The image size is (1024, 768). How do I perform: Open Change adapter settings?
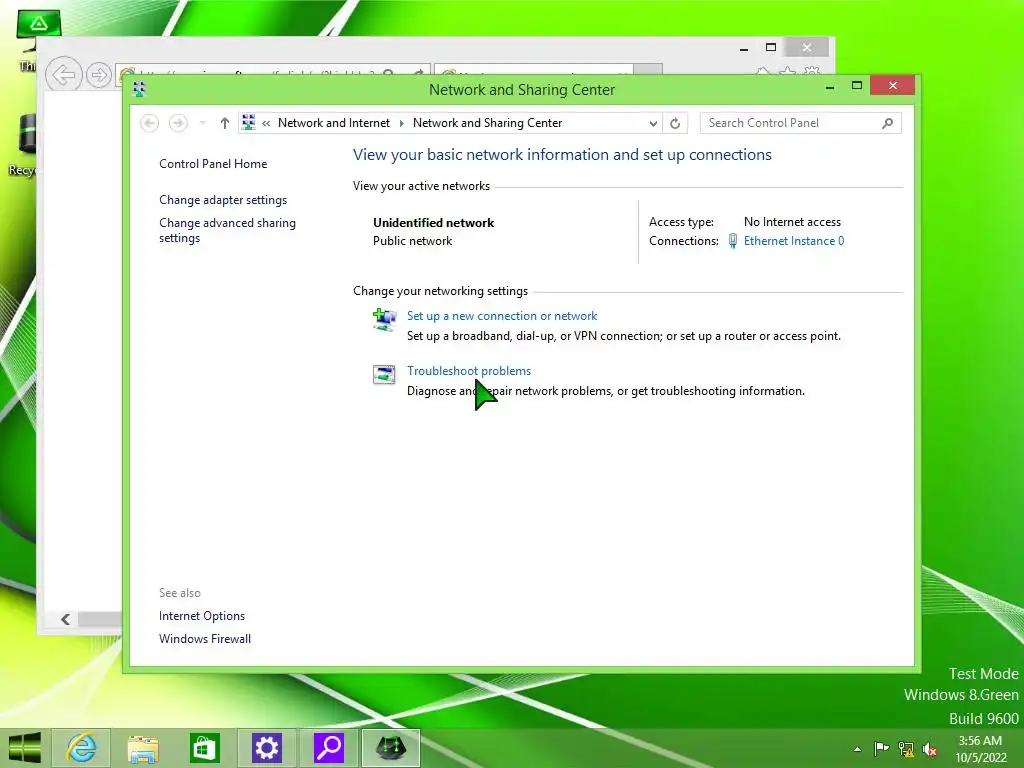[223, 200]
